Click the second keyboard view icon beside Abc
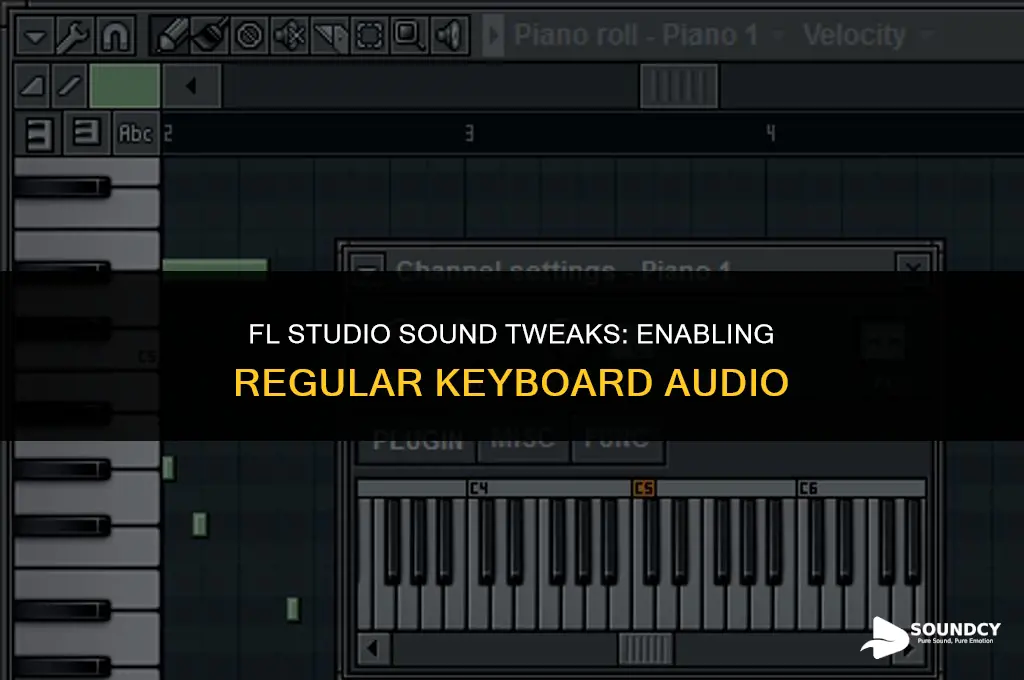This screenshot has height=680, width=1024. [x=87, y=133]
